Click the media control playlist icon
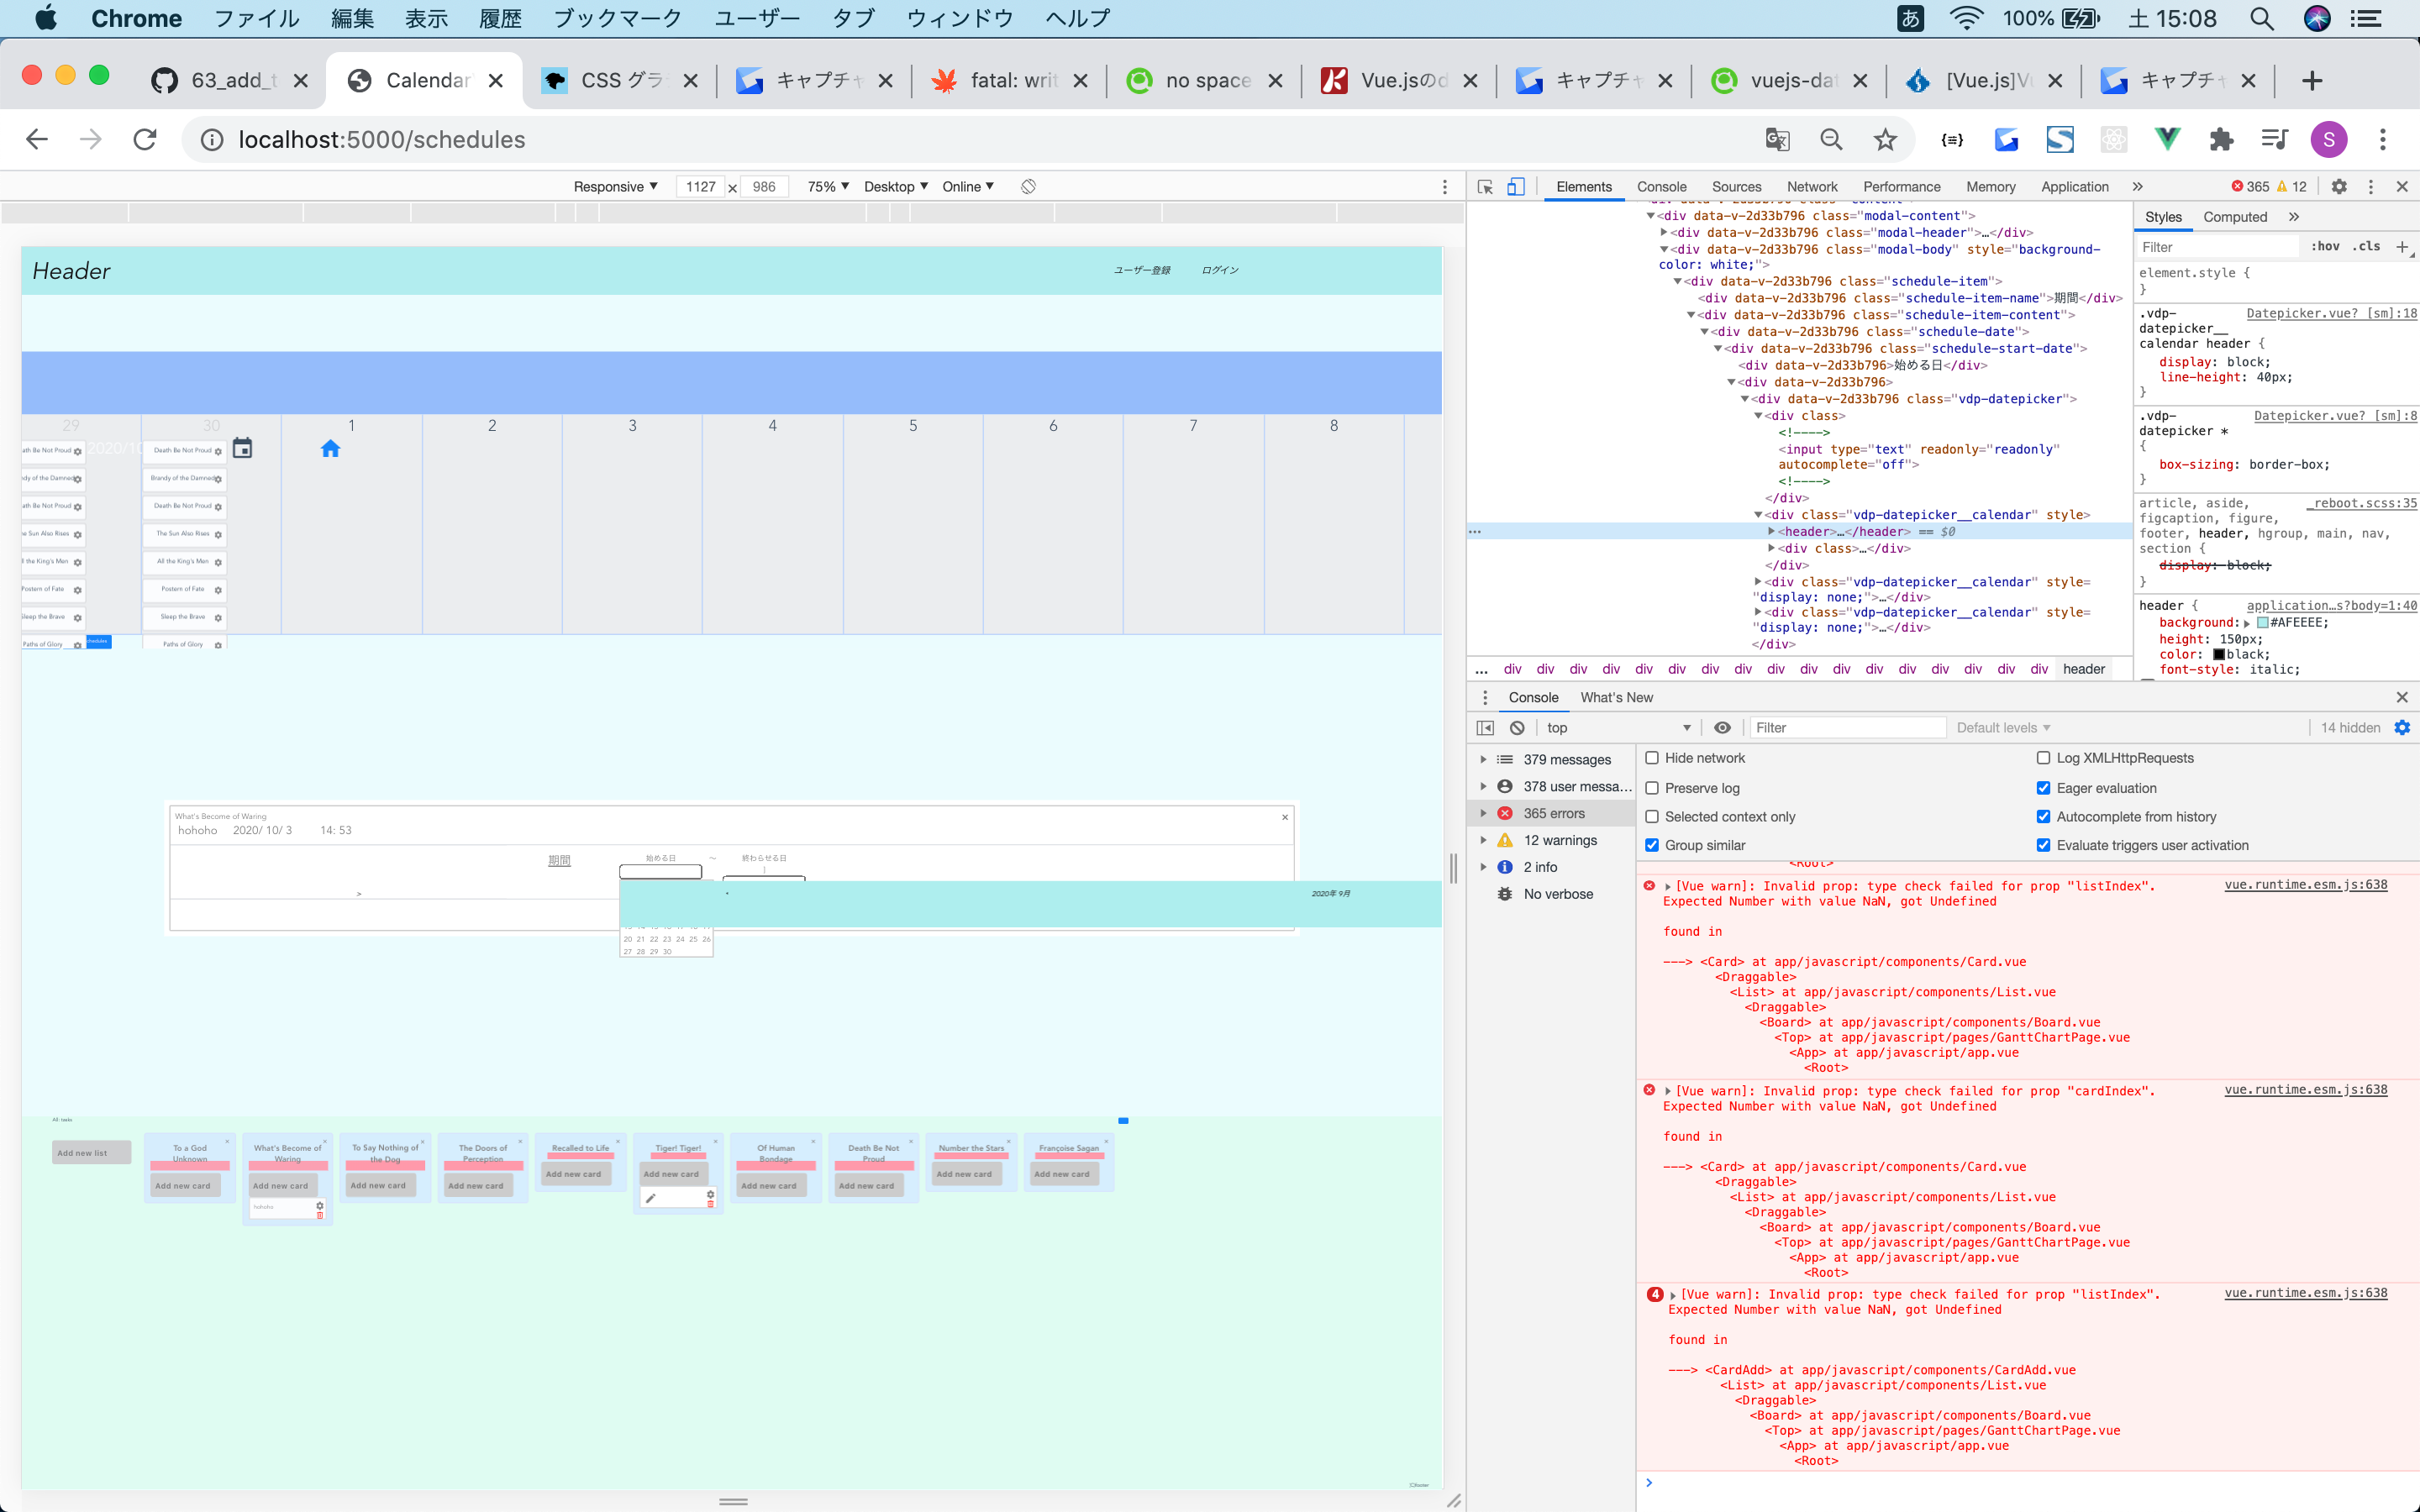Image resolution: width=2420 pixels, height=1512 pixels. (2275, 139)
